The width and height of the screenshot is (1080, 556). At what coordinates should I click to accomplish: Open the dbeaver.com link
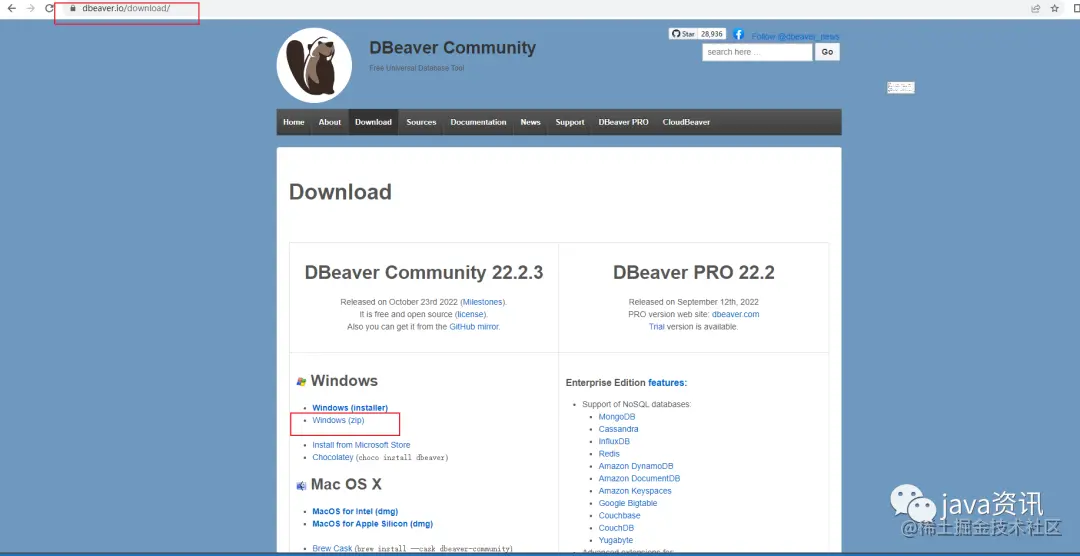(736, 314)
